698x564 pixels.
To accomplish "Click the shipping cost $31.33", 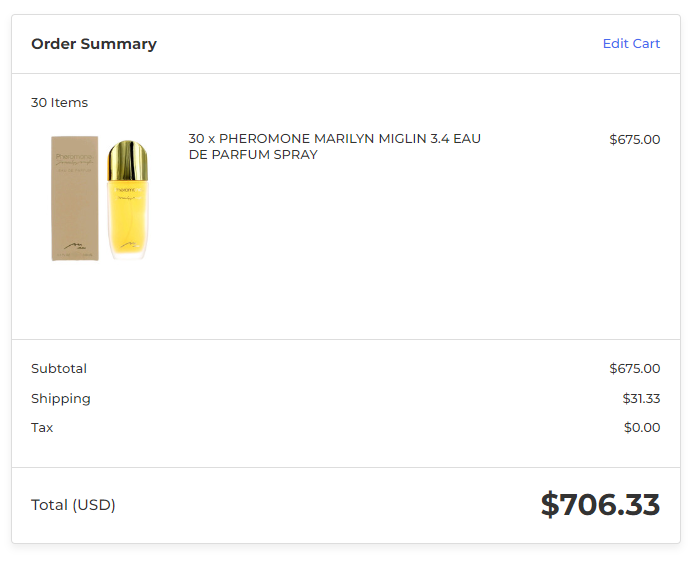I will point(641,398).
